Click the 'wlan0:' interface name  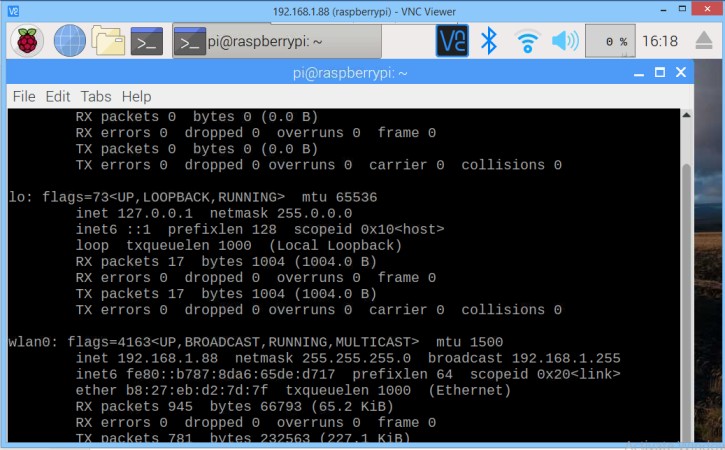[33, 342]
